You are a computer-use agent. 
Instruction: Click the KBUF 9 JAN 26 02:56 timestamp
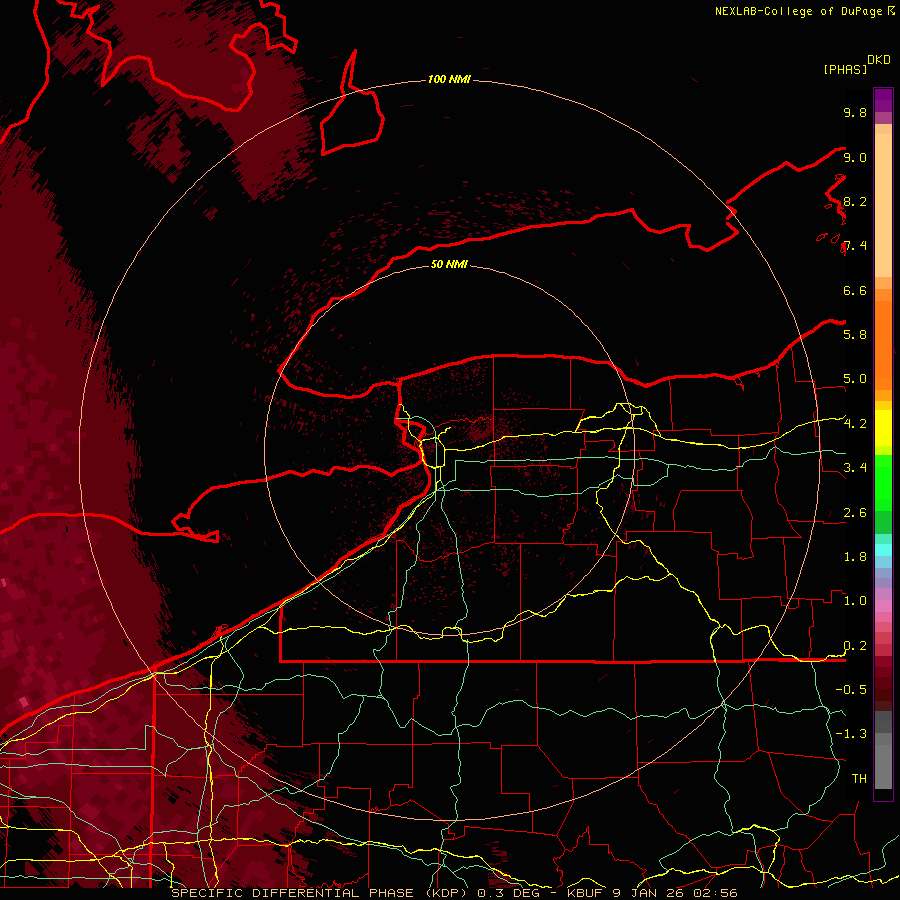pyautogui.click(x=652, y=893)
